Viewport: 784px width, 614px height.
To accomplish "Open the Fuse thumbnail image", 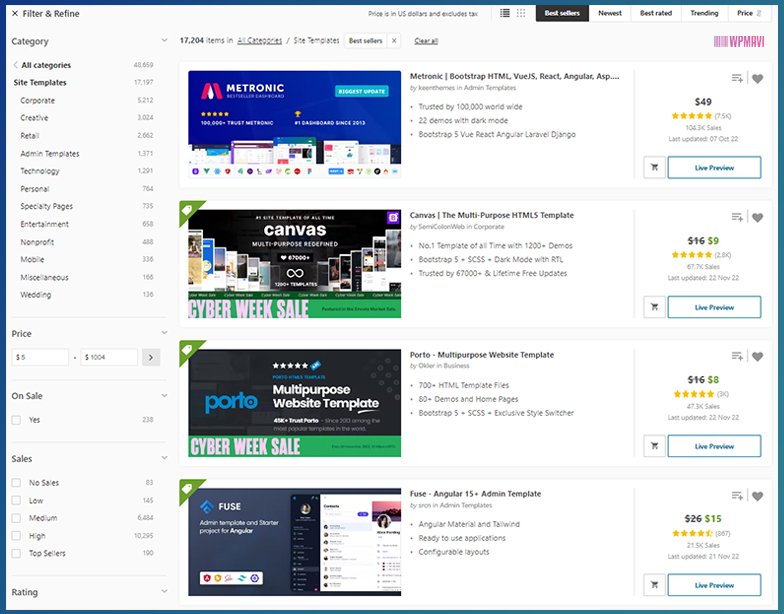I will [x=294, y=542].
